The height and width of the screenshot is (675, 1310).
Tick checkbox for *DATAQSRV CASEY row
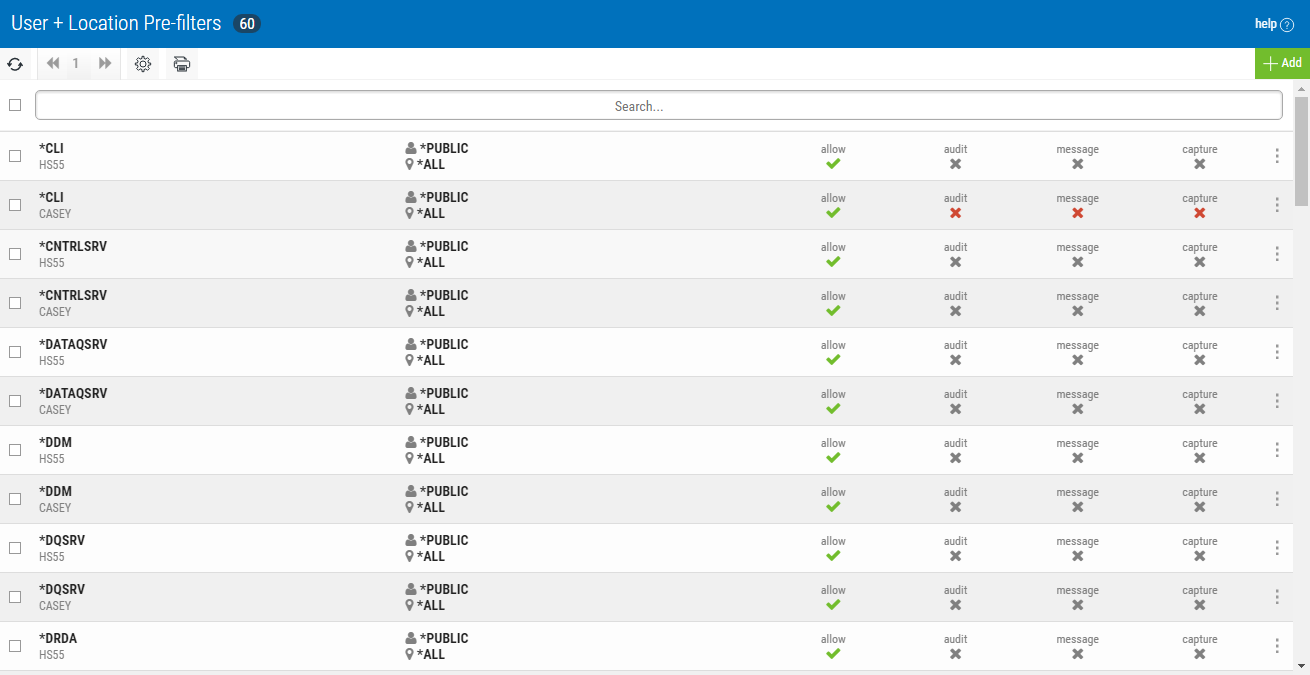(15, 401)
